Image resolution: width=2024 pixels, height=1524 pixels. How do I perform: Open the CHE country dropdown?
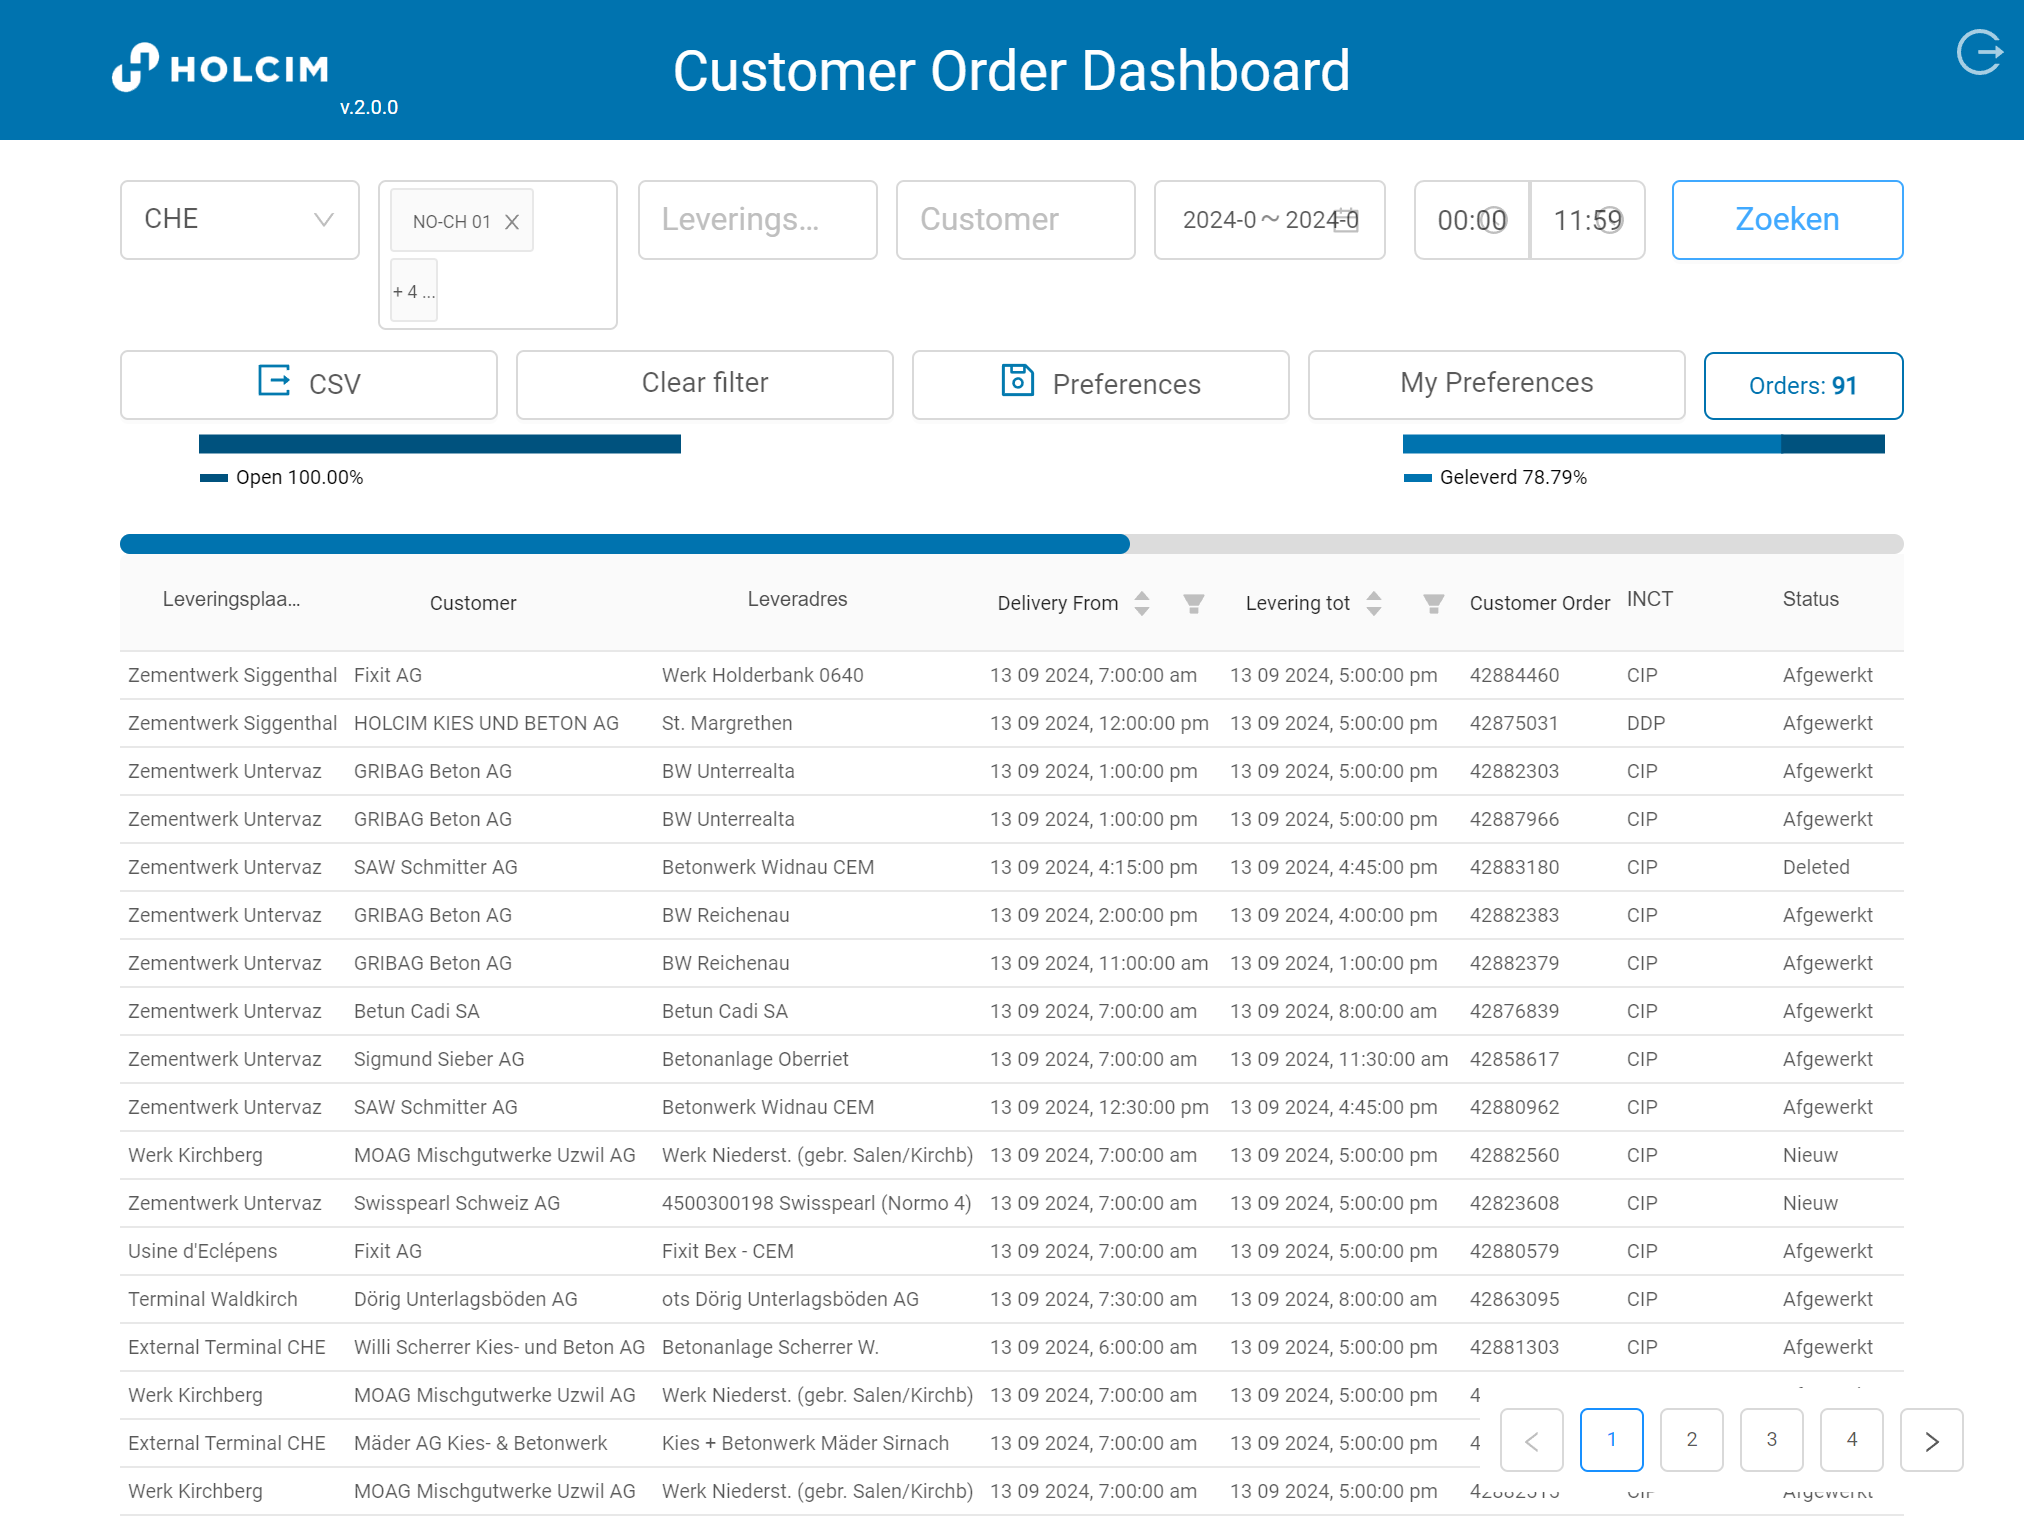[239, 220]
